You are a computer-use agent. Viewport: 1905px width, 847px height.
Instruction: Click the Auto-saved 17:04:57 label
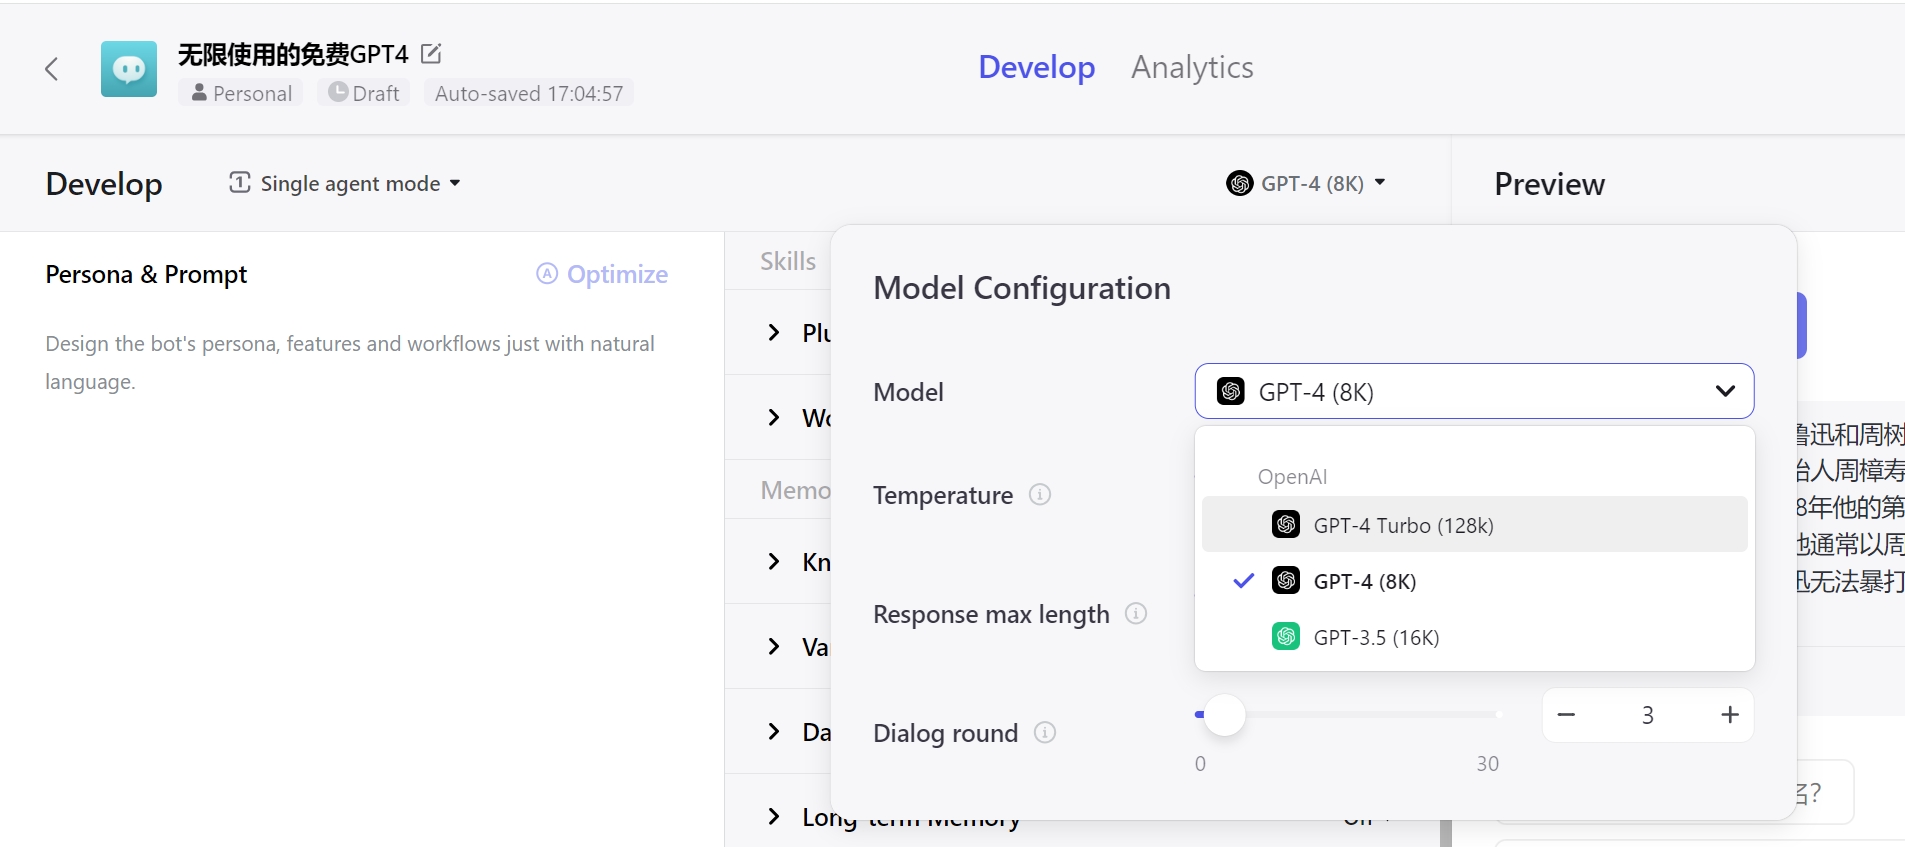529,93
